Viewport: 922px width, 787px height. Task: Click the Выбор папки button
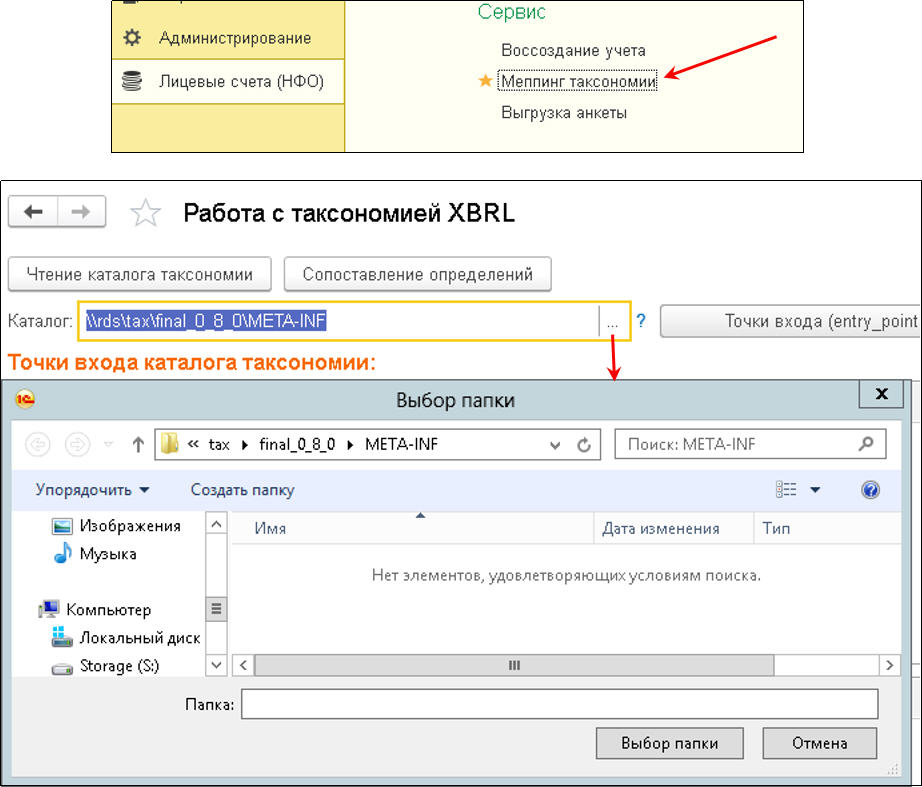(669, 743)
